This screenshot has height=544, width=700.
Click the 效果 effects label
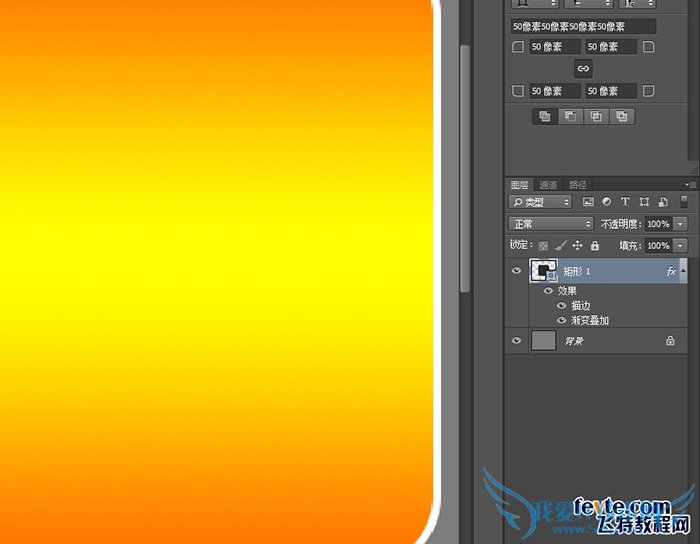pos(567,291)
